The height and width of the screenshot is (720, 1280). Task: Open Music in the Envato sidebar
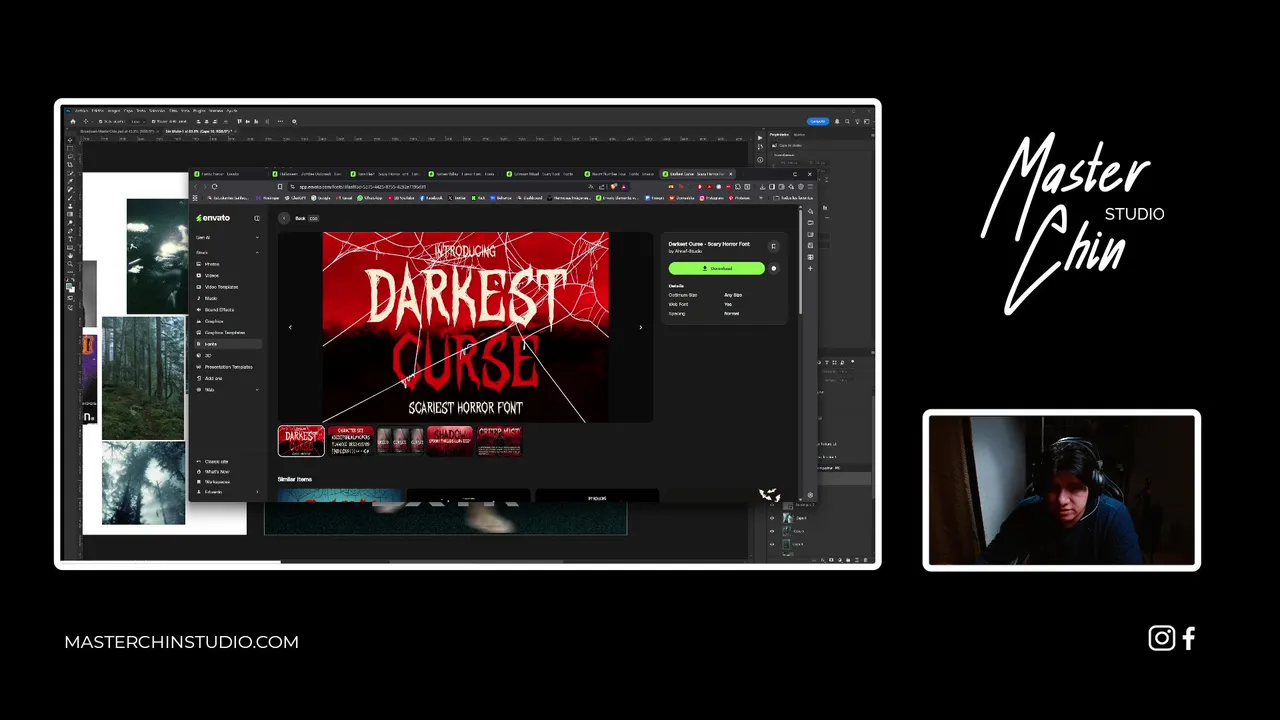(228, 298)
